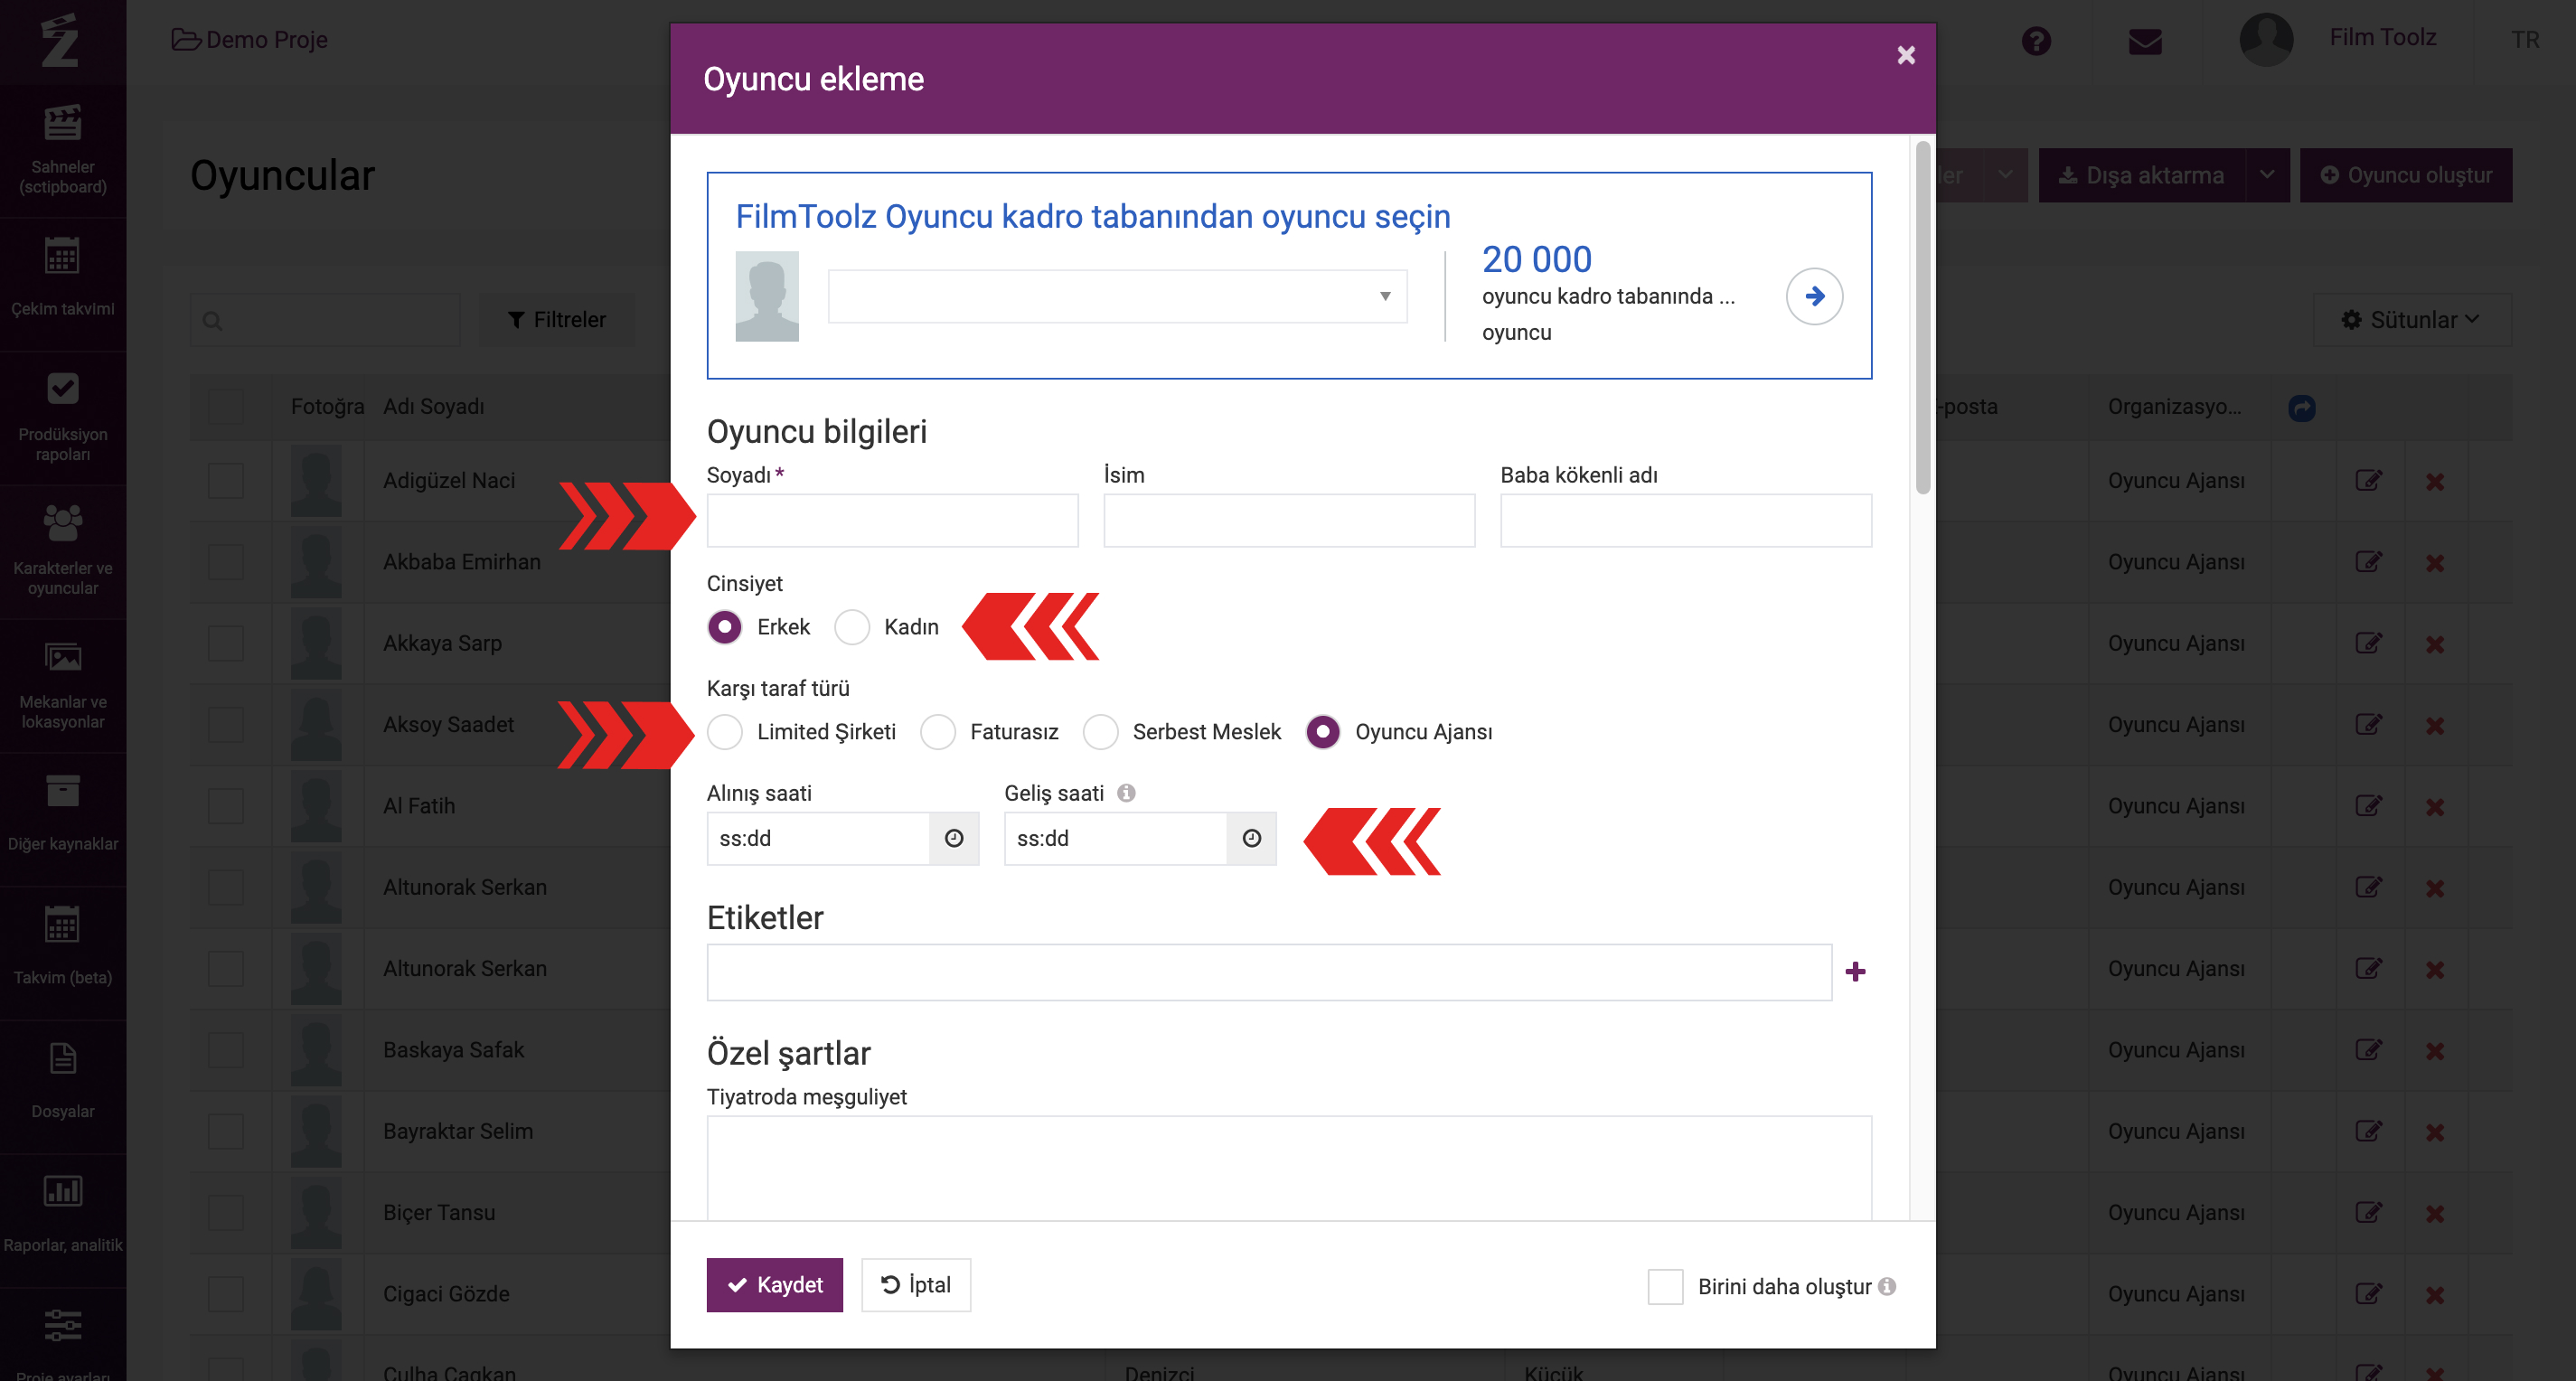The image size is (2576, 1381).
Task: Click Dışa aktarma export button
Action: [x=2141, y=175]
